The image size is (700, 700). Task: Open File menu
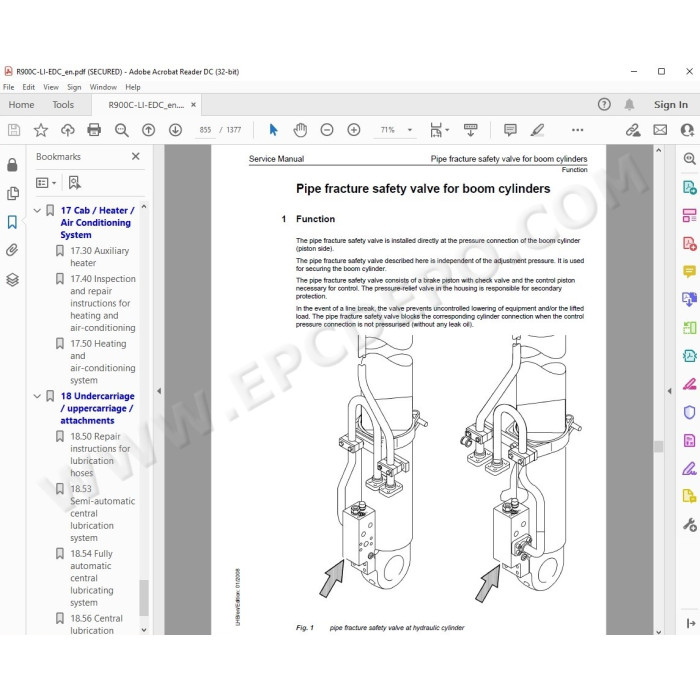point(8,87)
